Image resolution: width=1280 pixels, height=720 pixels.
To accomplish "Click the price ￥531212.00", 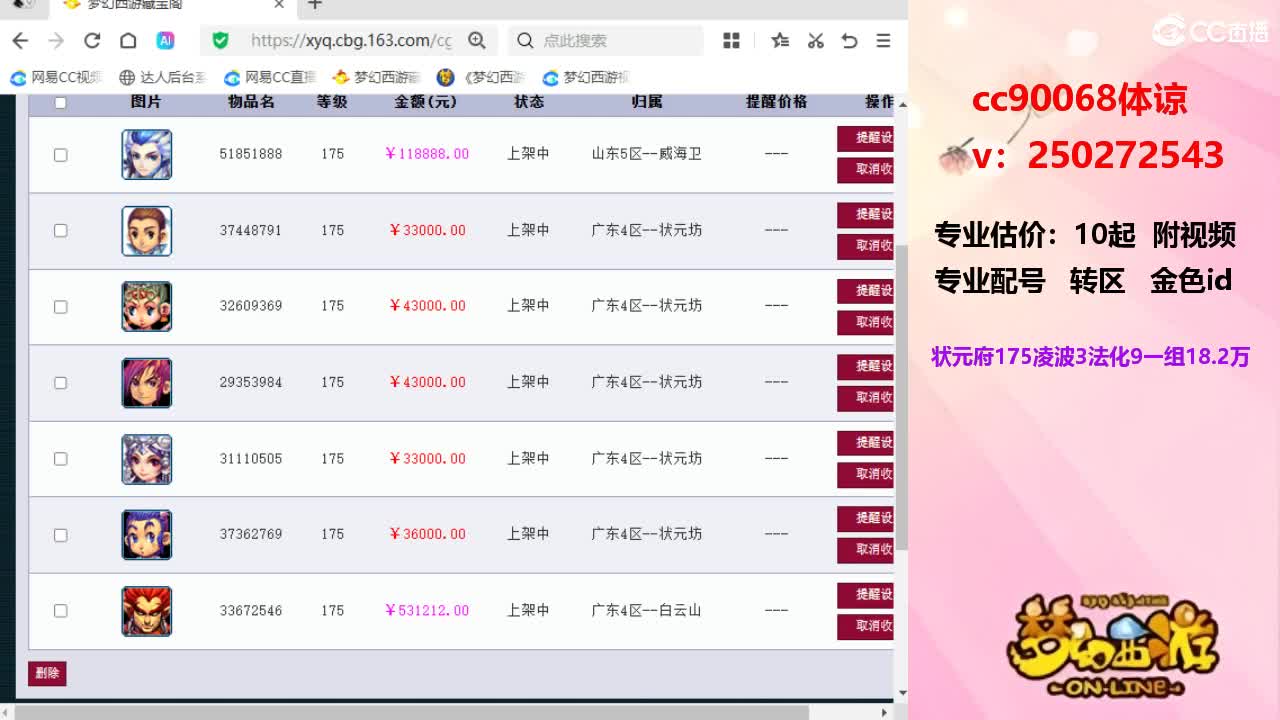I will (x=427, y=610).
